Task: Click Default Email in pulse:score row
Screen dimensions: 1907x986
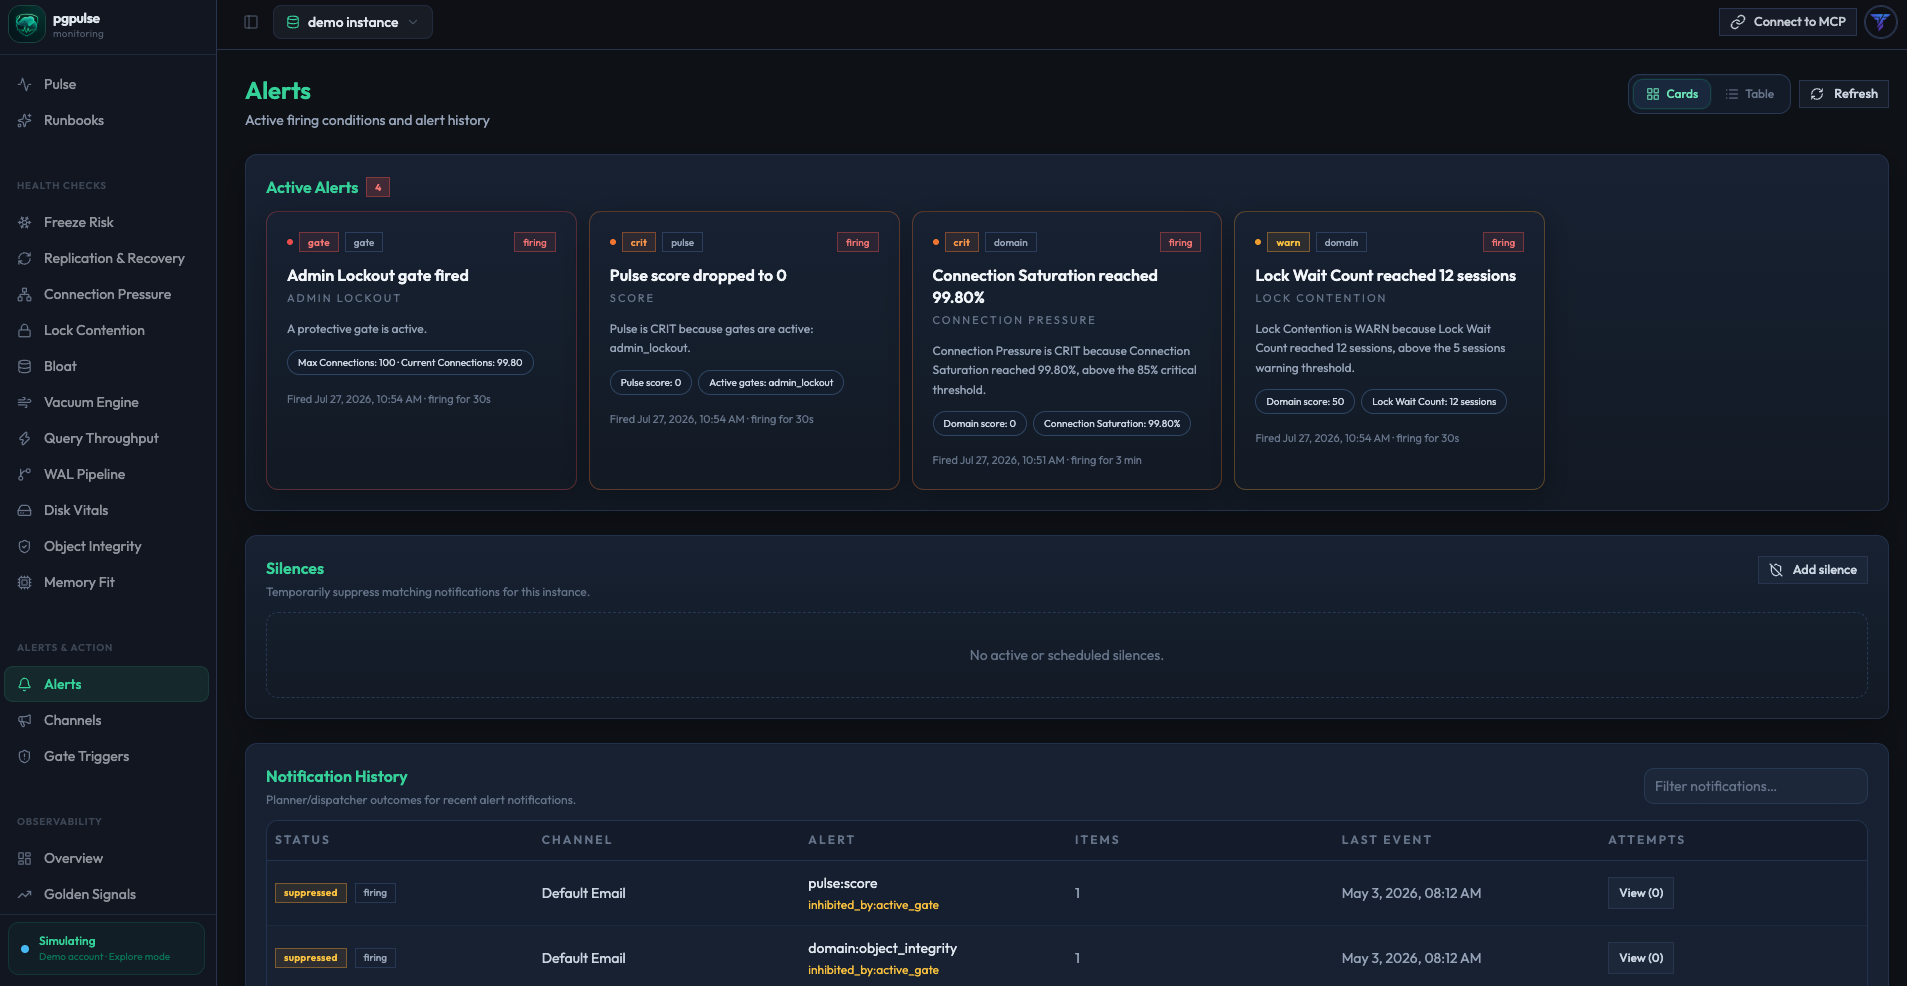Action: pos(583,893)
